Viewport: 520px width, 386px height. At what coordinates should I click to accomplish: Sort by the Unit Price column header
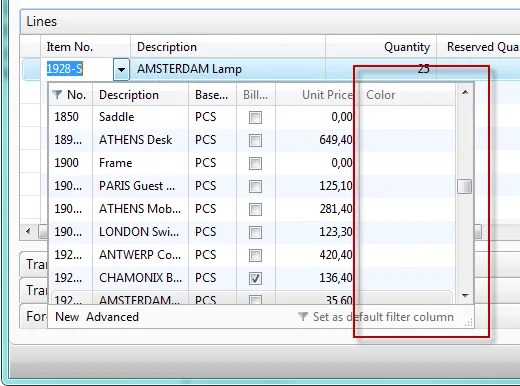(x=327, y=95)
